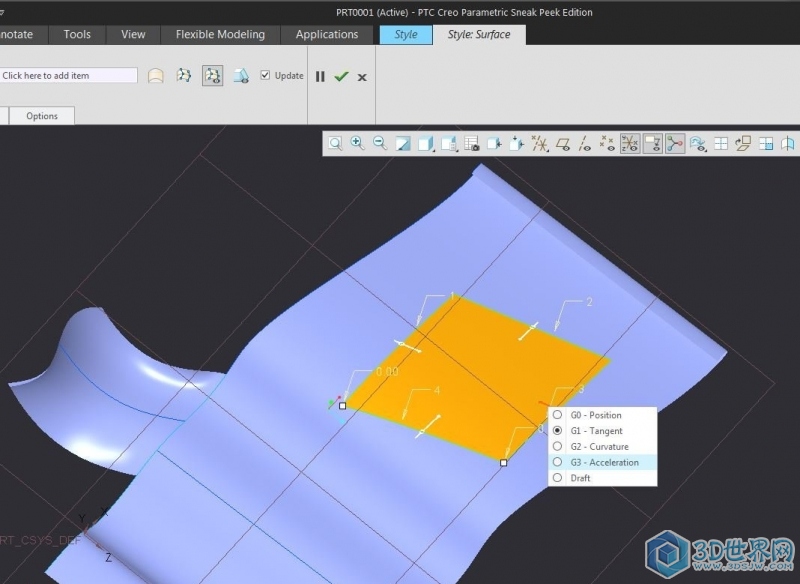Accept the surface with the green checkmark
Image resolution: width=800 pixels, height=584 pixels.
click(x=341, y=77)
